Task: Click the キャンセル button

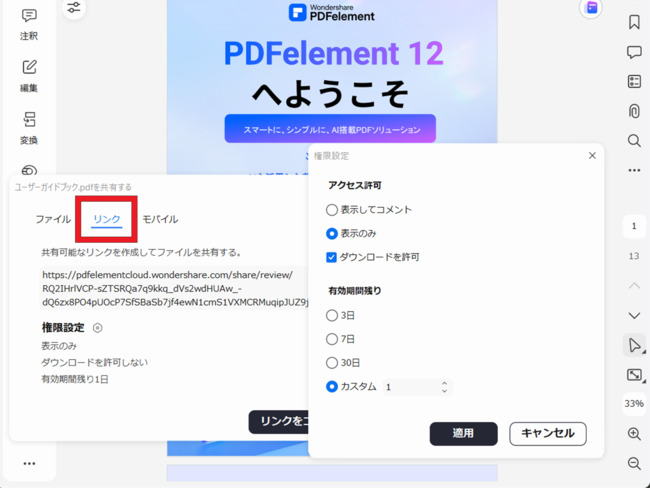Action: (548, 434)
